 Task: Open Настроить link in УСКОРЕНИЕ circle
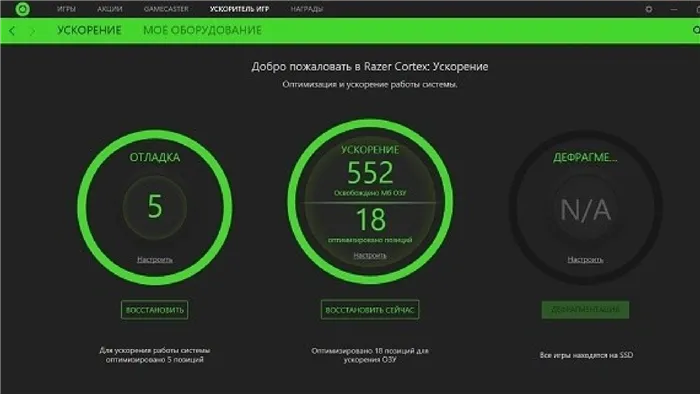point(370,255)
